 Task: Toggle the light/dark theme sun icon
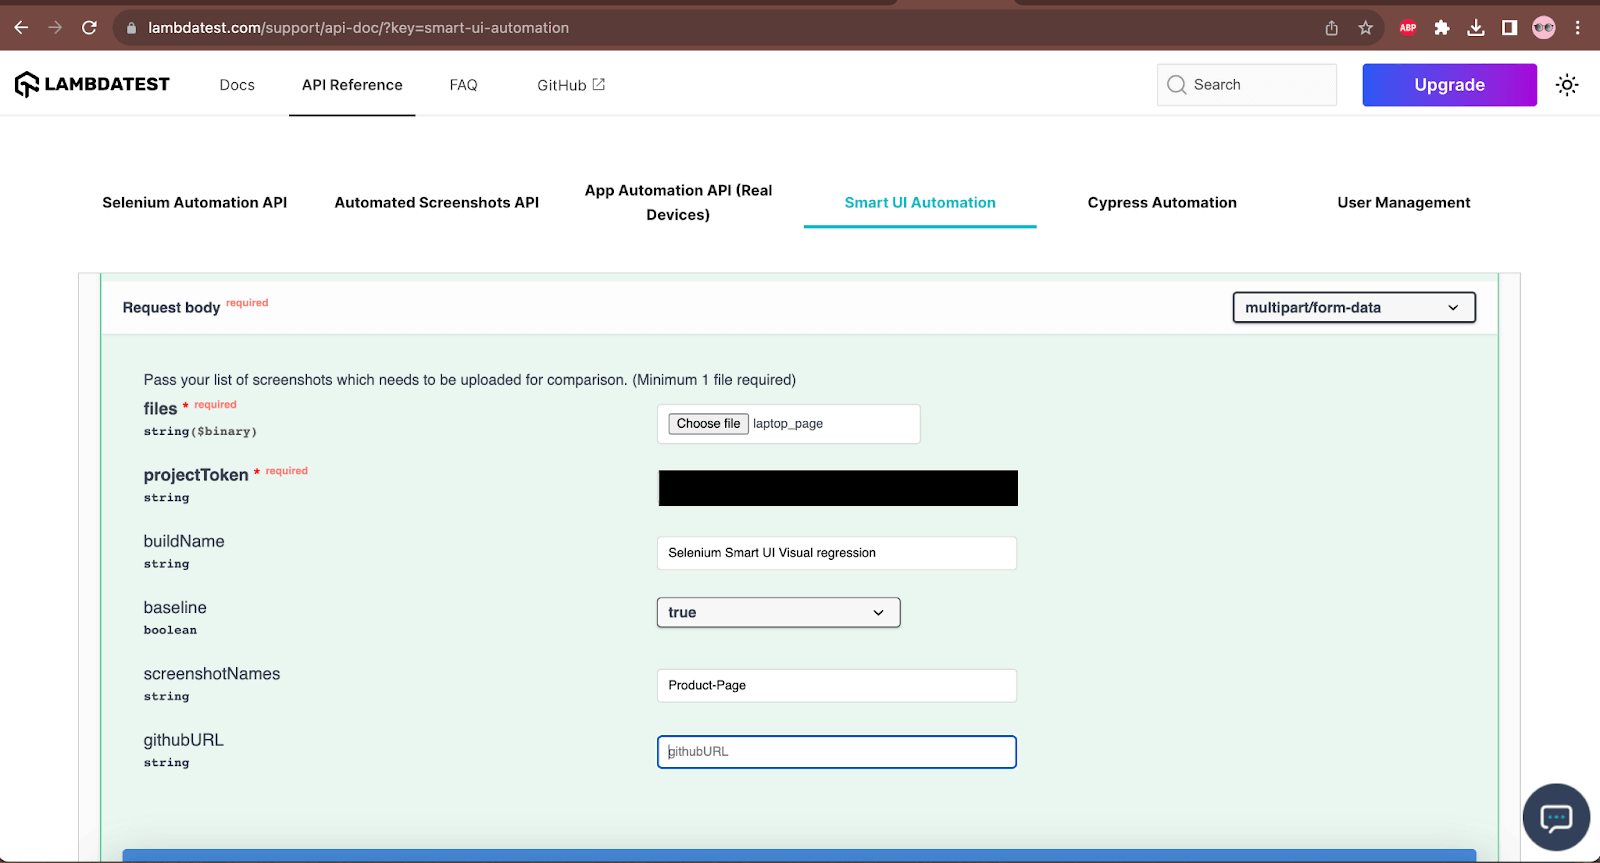click(x=1567, y=85)
